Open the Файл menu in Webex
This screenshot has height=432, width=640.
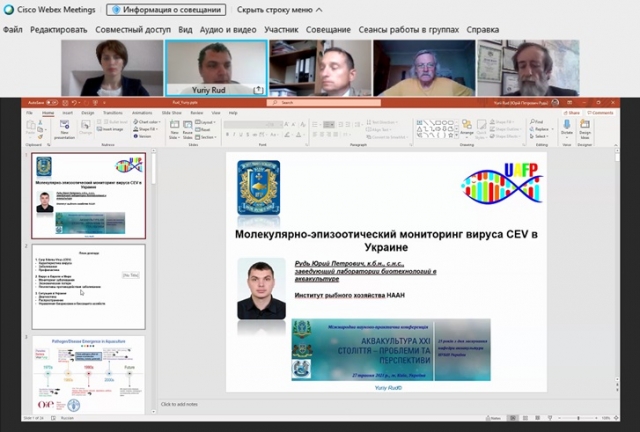point(12,30)
